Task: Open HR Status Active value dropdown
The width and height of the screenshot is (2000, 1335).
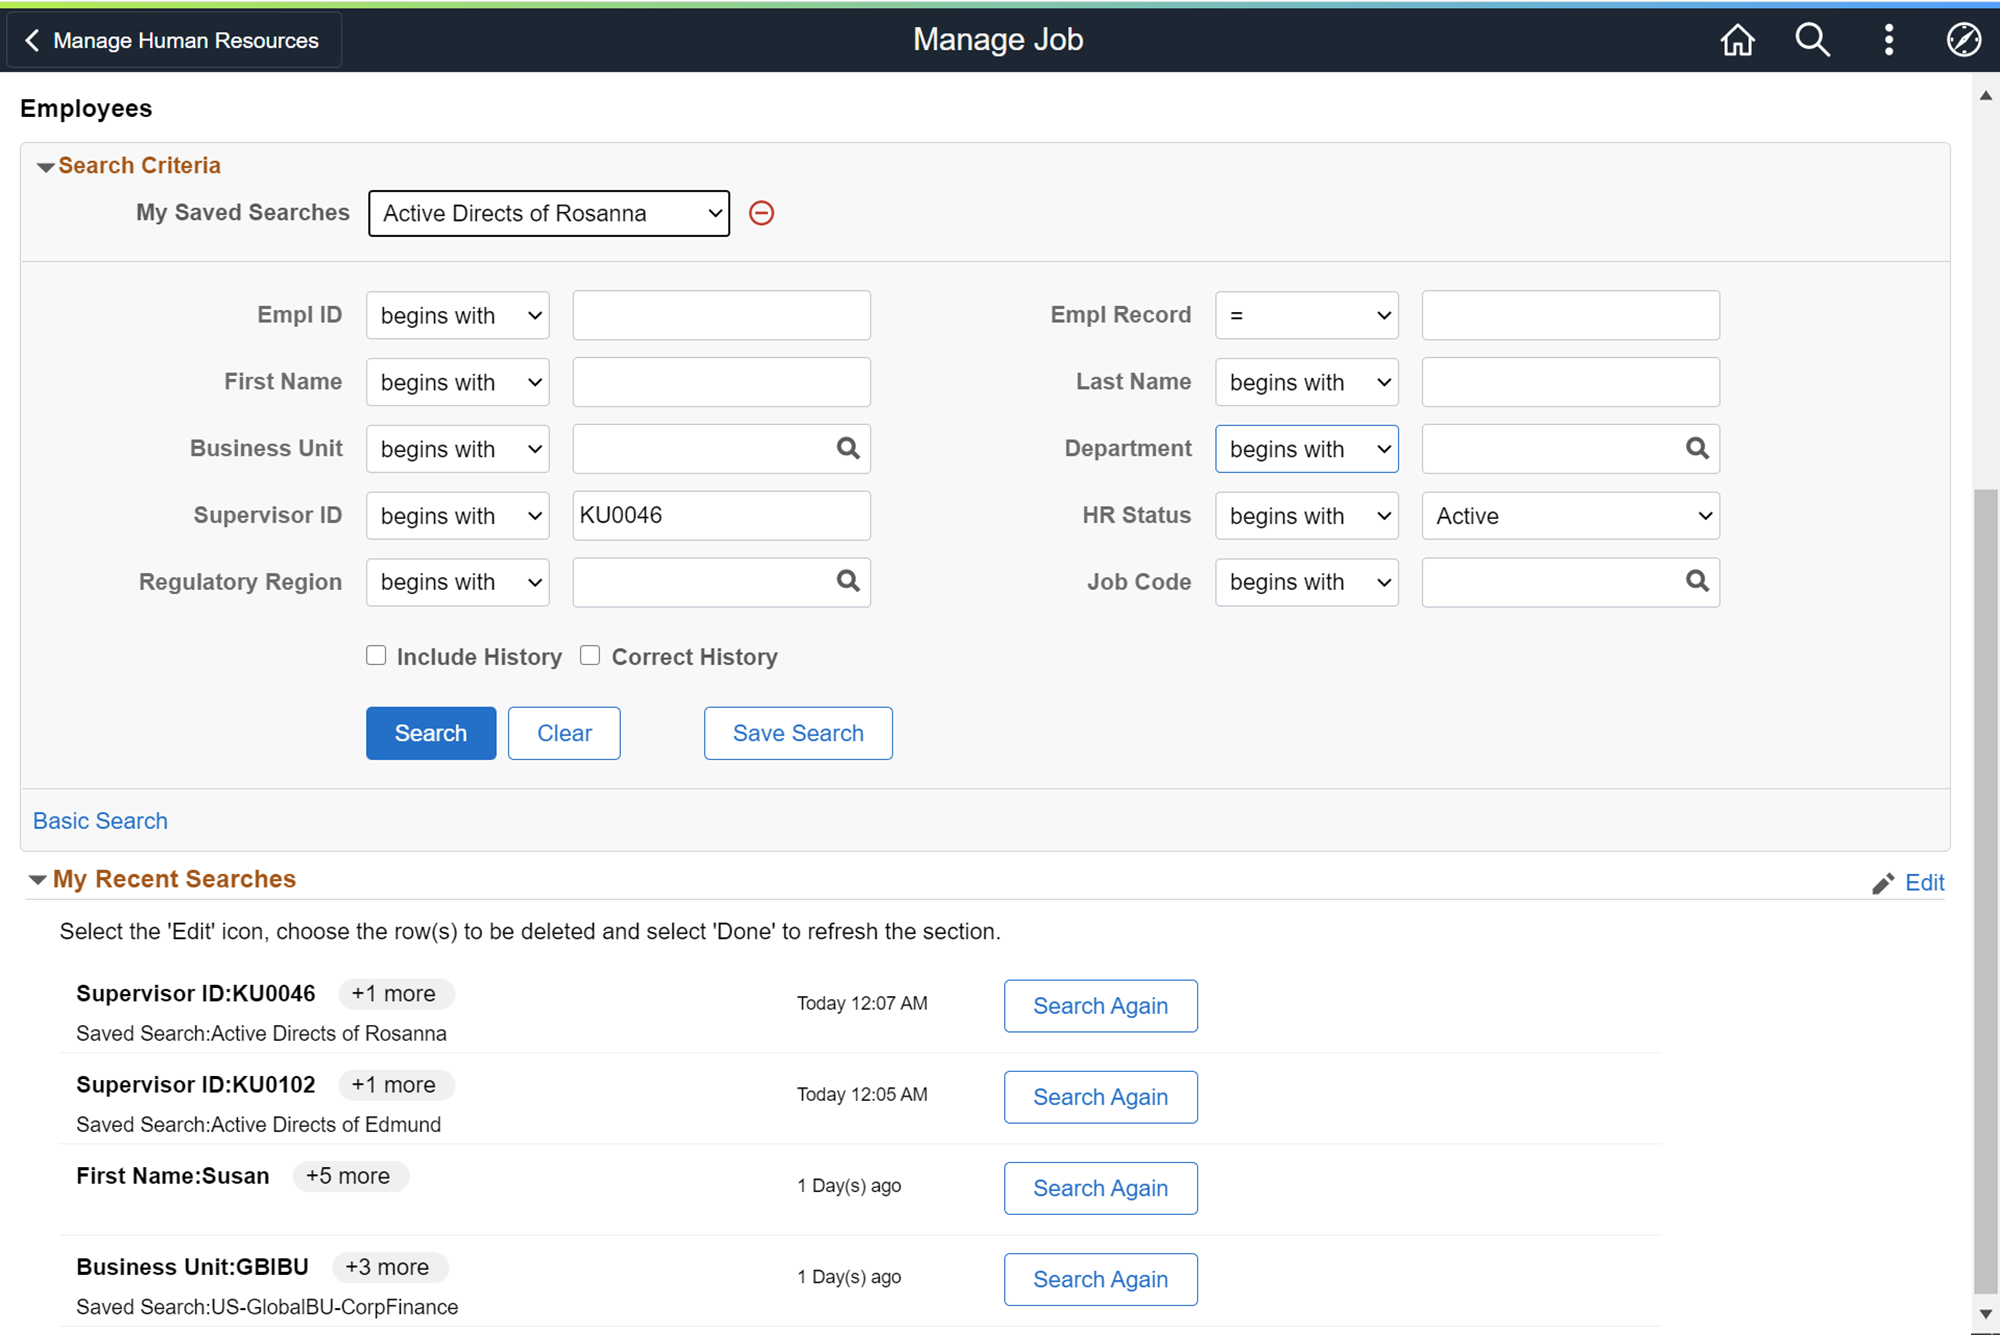Action: 1570,516
